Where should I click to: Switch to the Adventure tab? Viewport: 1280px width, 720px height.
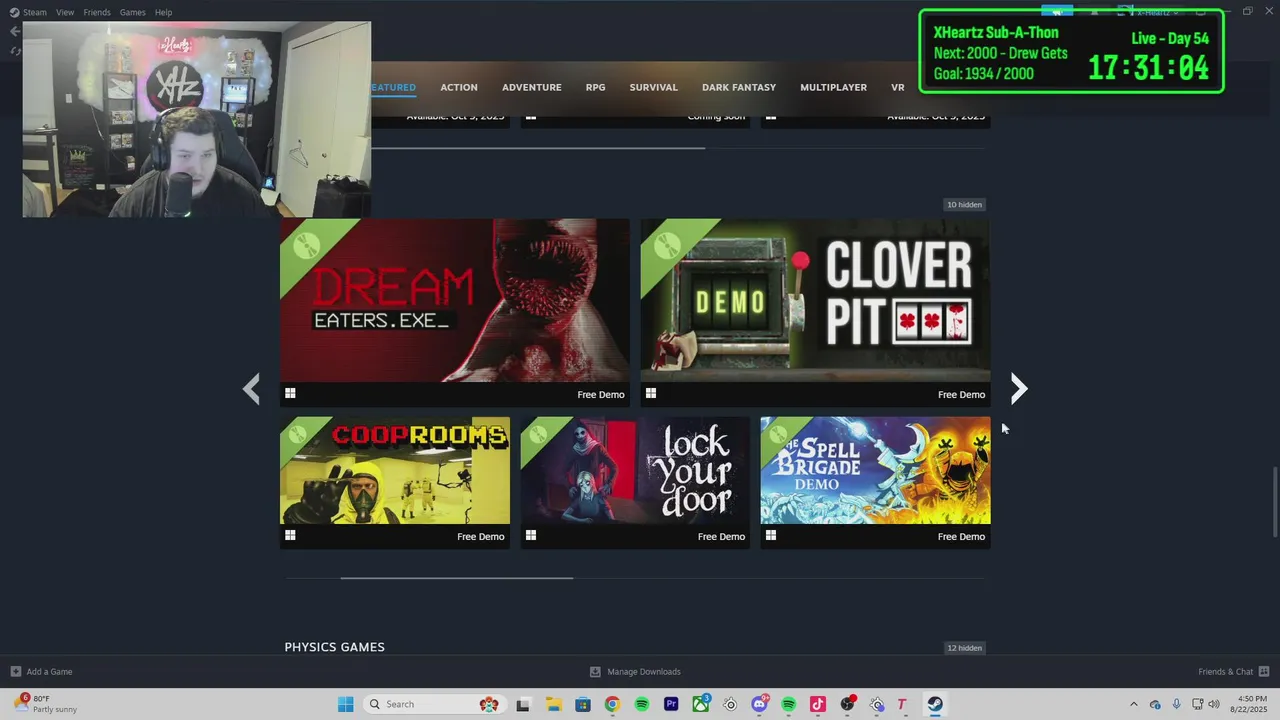point(531,87)
